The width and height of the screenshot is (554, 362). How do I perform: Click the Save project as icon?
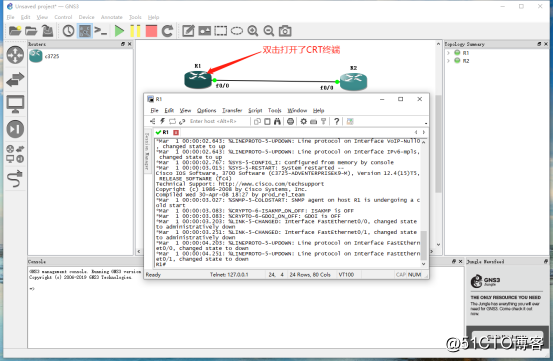(47, 31)
